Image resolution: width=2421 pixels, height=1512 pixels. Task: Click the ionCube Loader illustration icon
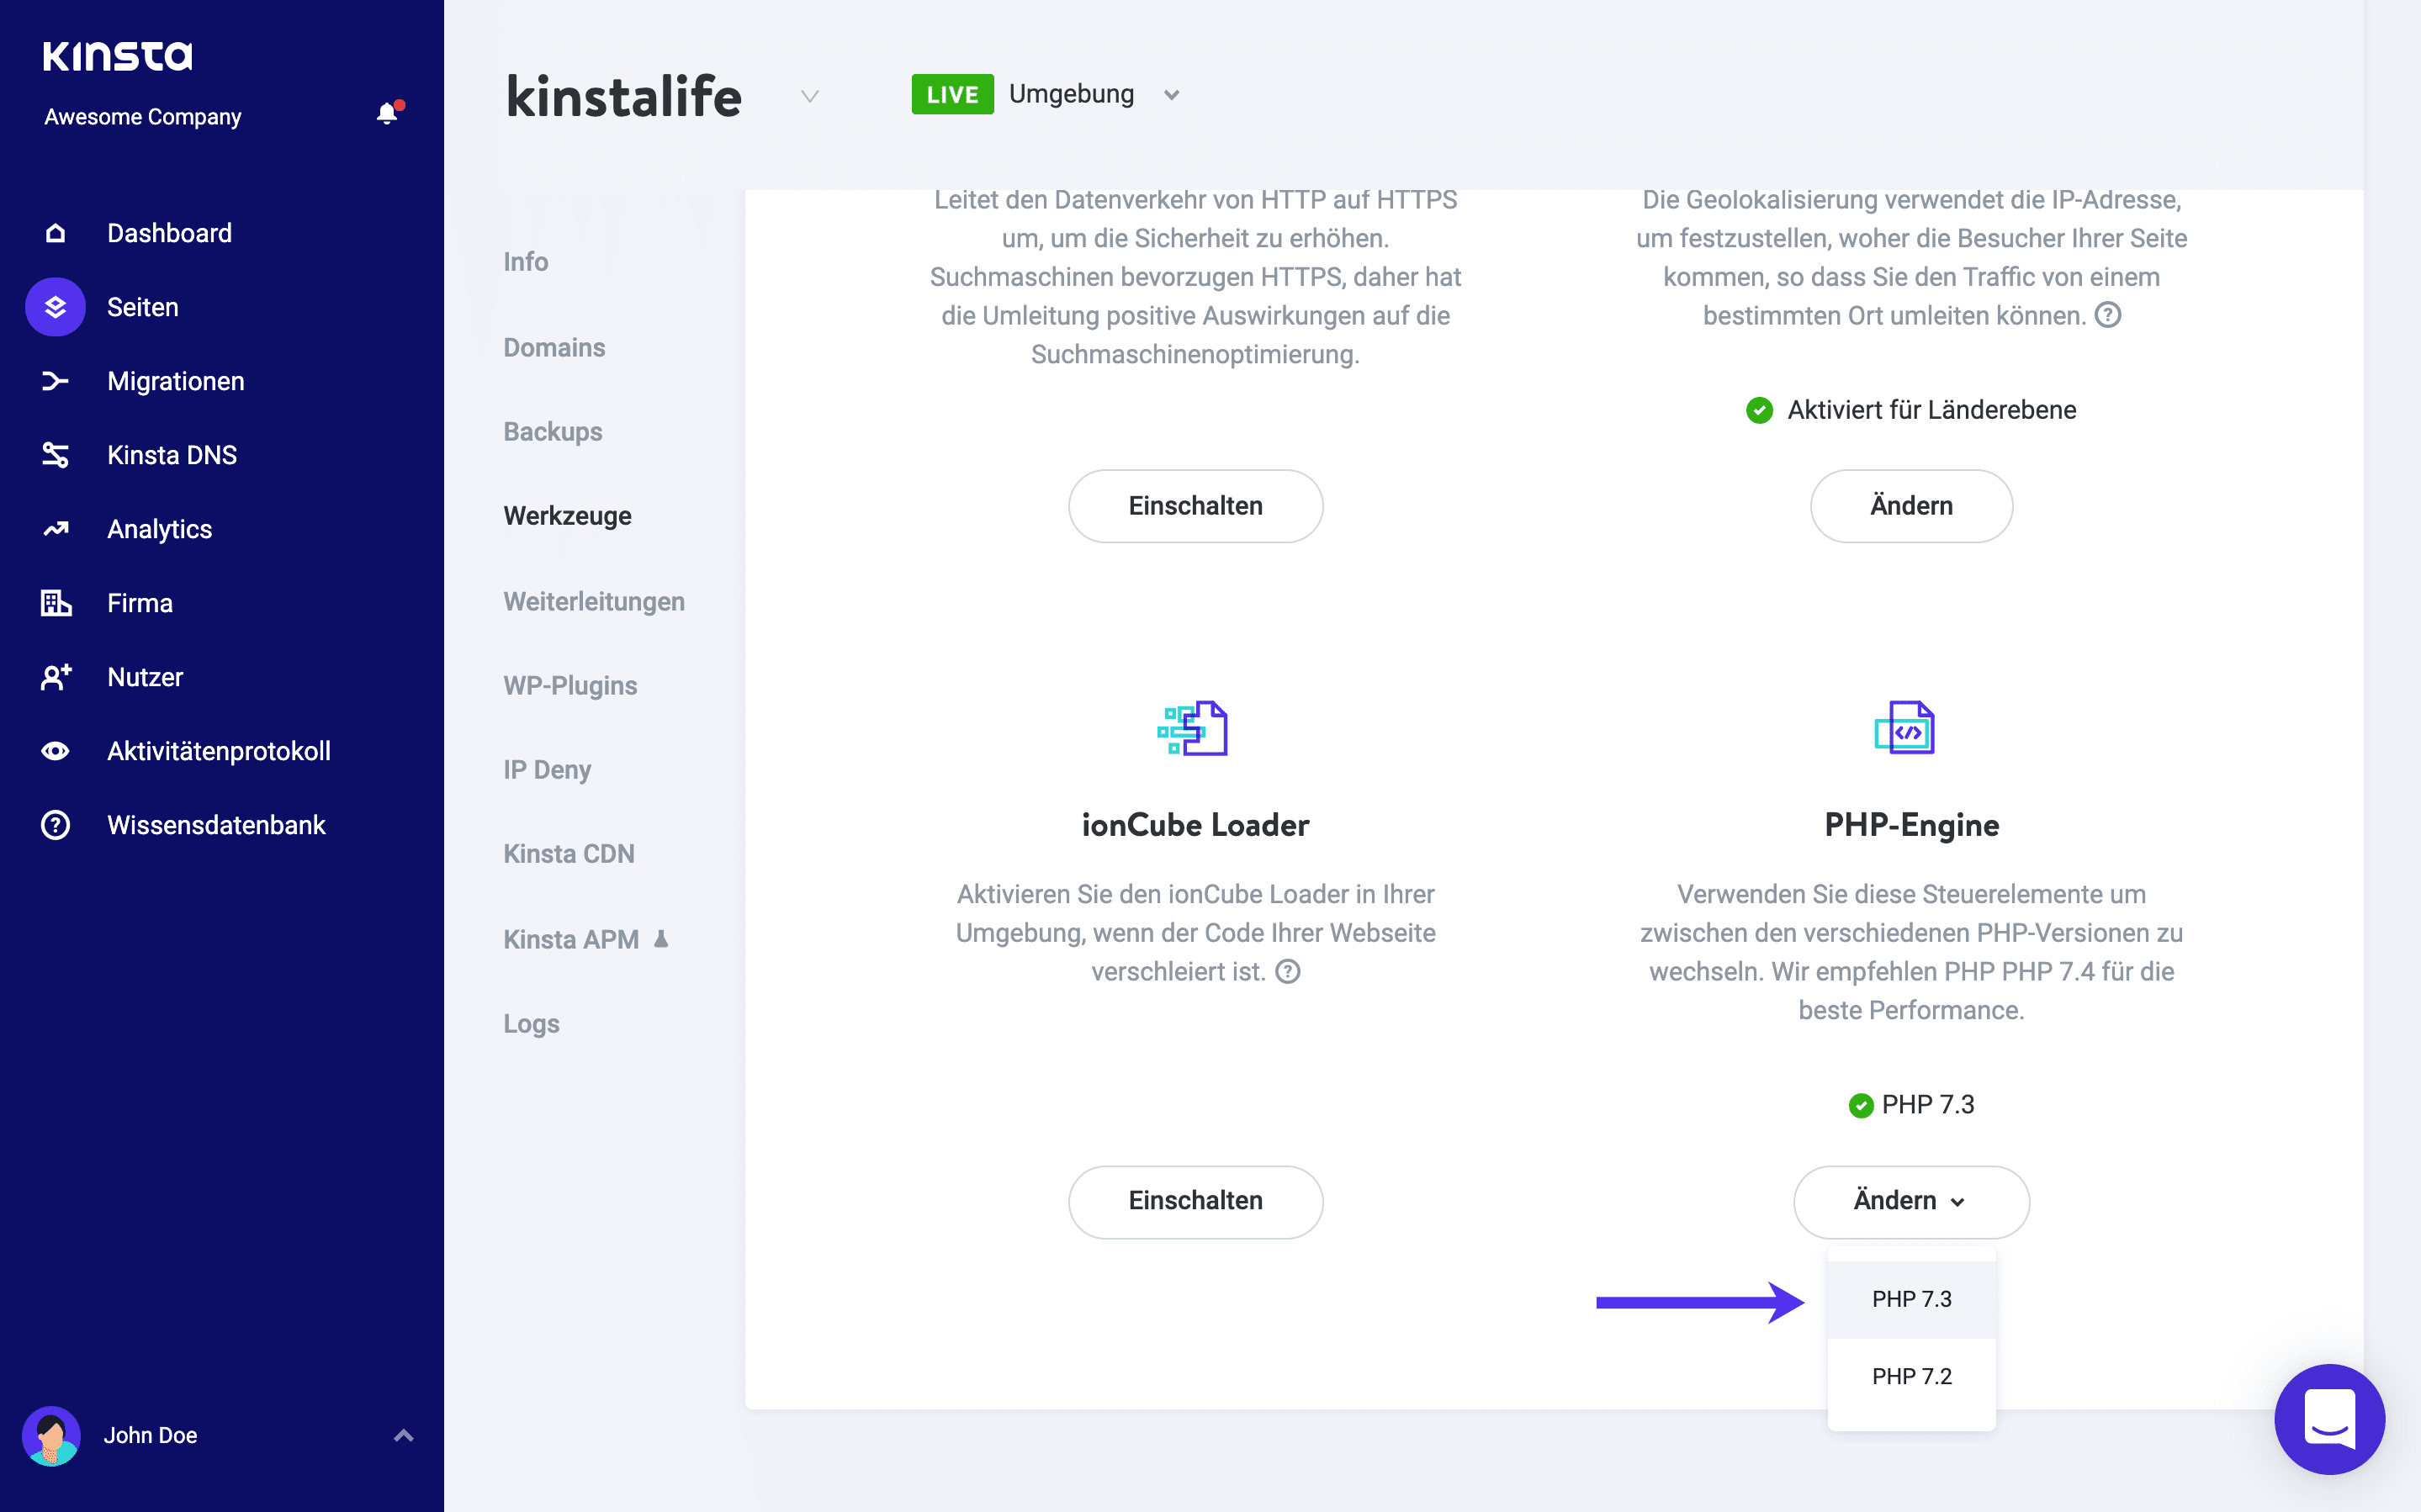[x=1194, y=728]
